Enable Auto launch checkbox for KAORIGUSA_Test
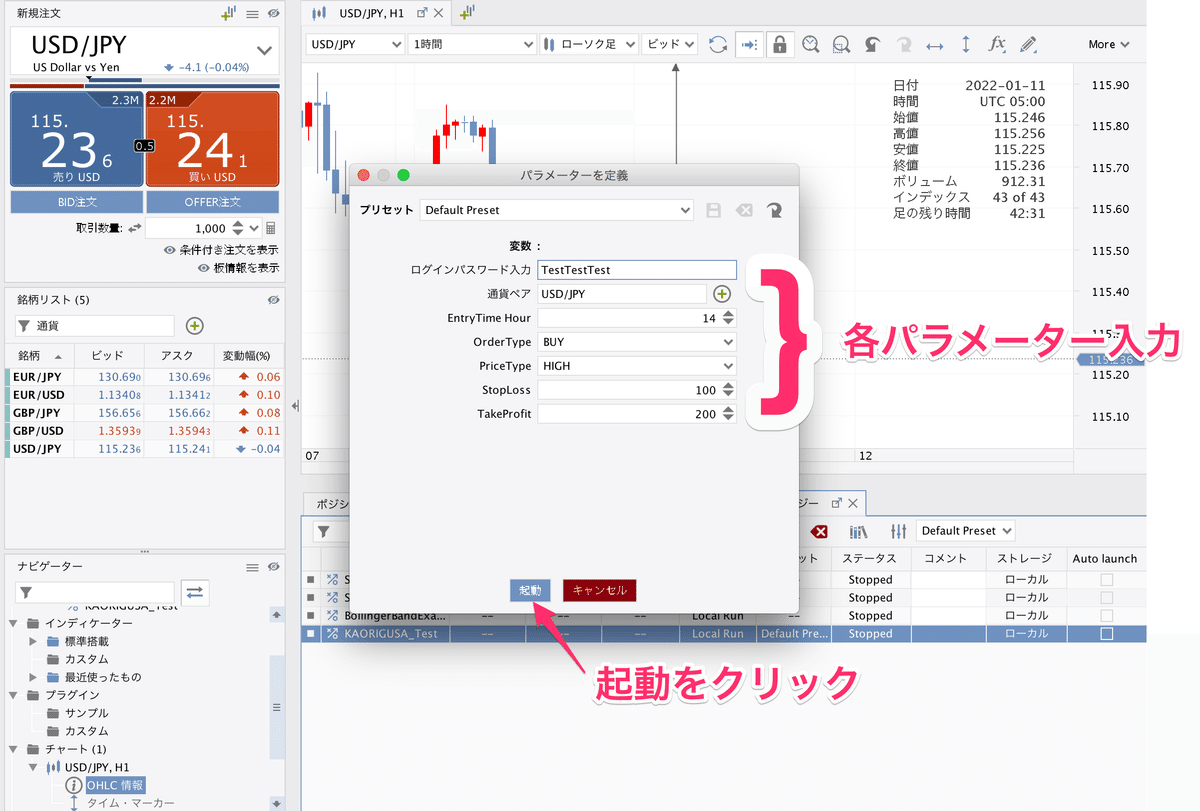 1106,634
